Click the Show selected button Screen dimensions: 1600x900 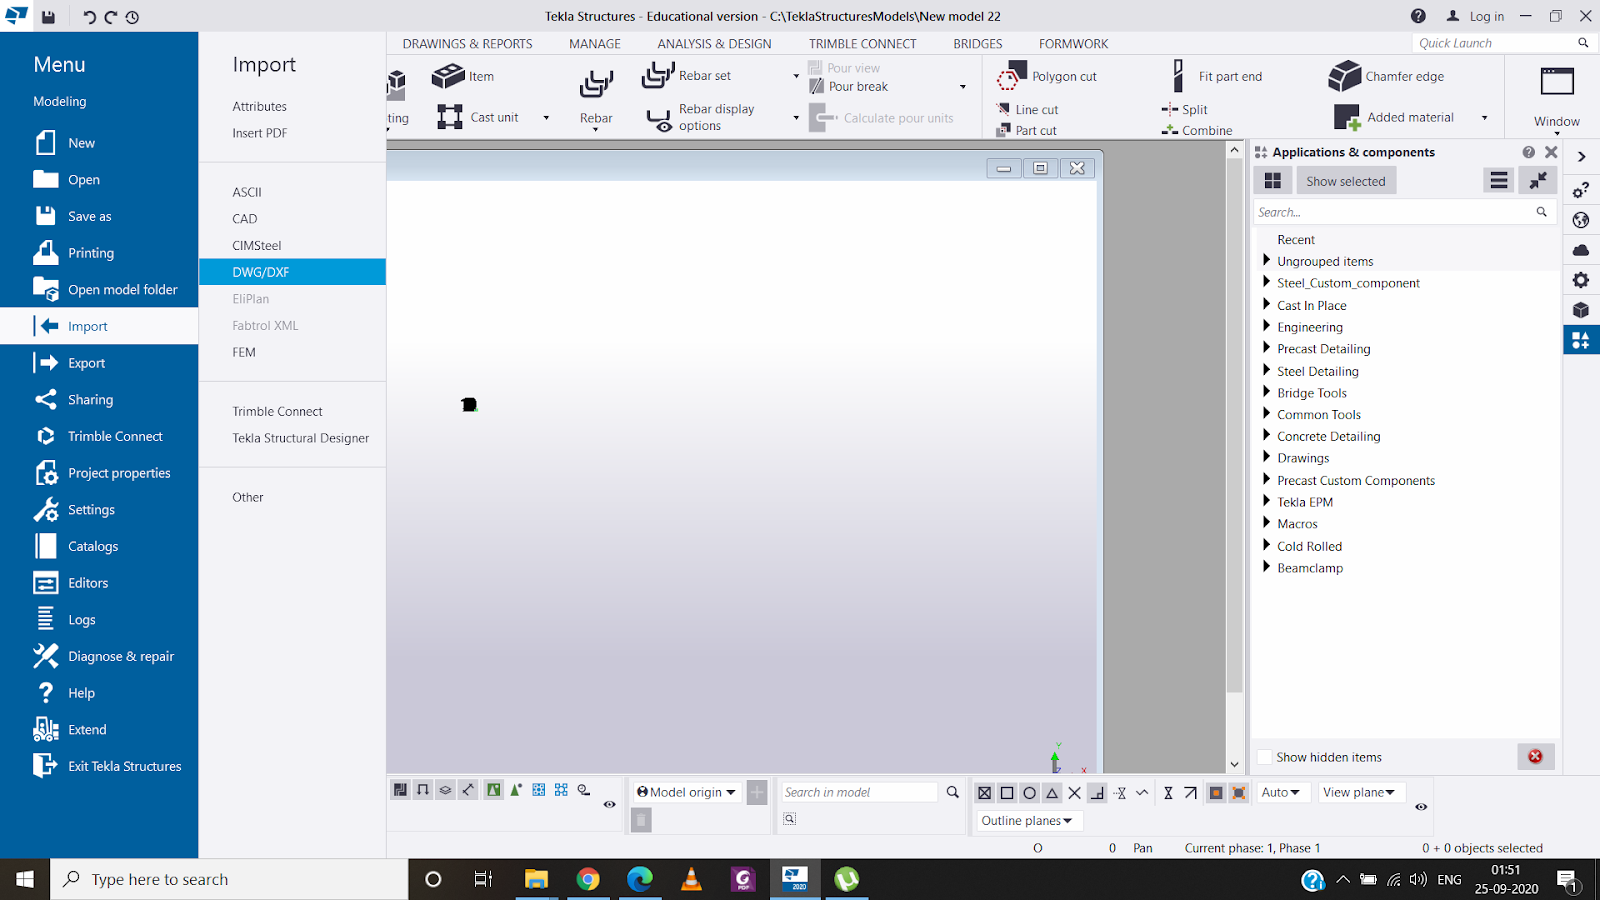coord(1346,181)
